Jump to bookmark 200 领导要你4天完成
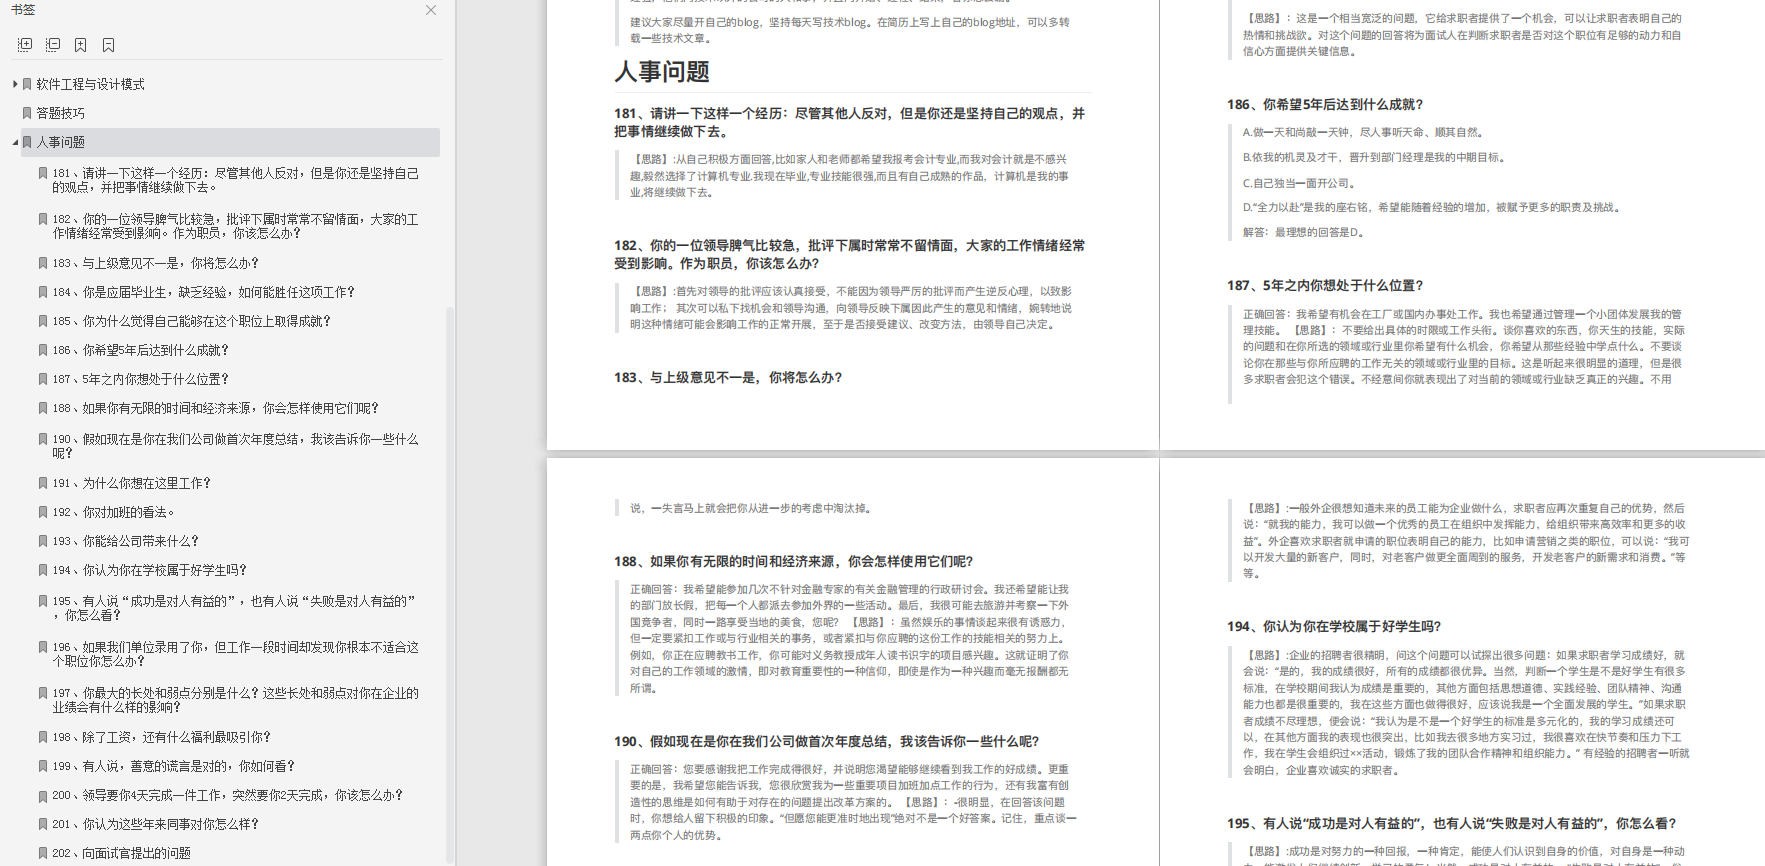The height and width of the screenshot is (866, 1765). pyautogui.click(x=227, y=795)
